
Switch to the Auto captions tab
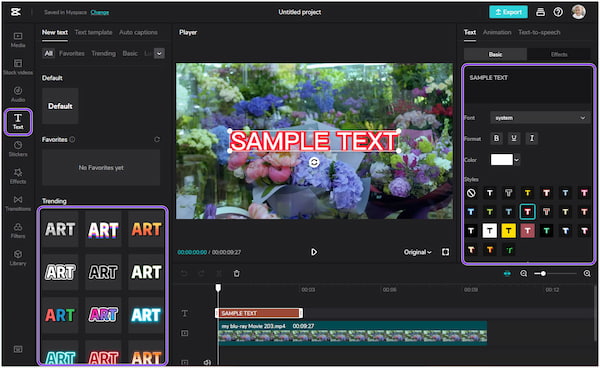coord(138,33)
